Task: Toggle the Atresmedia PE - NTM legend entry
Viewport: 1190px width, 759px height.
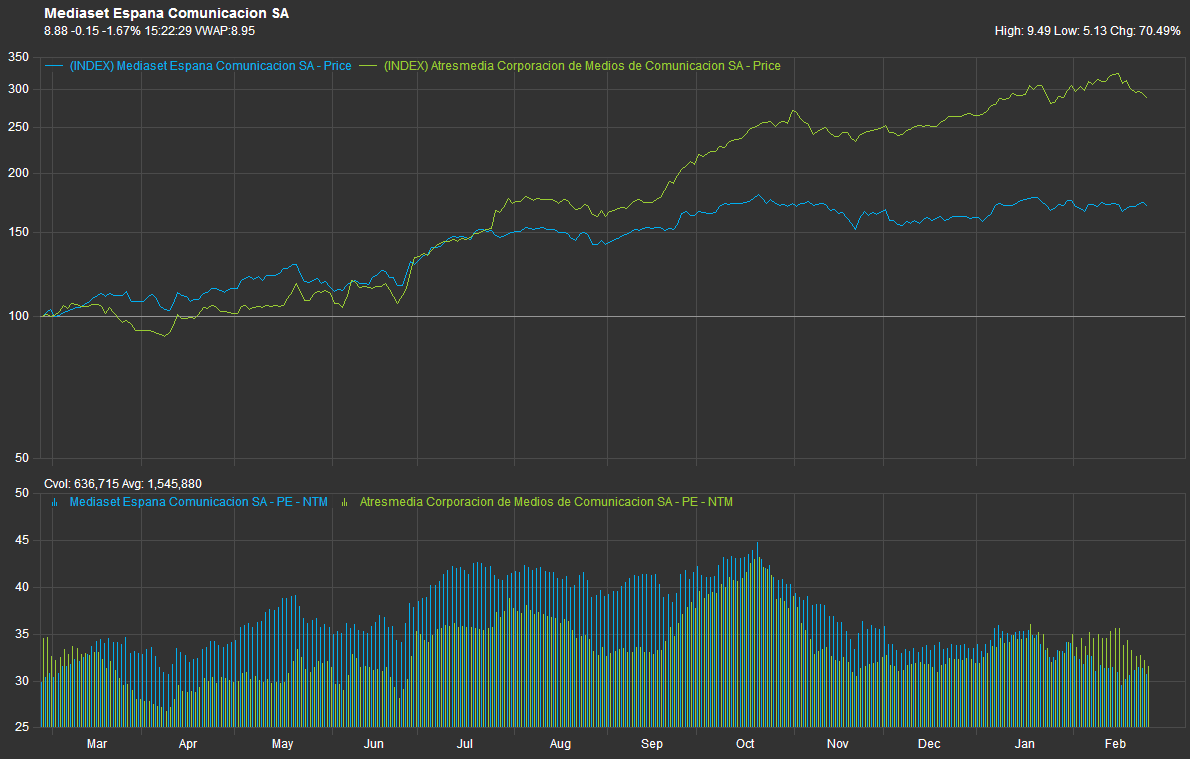Action: pos(545,502)
